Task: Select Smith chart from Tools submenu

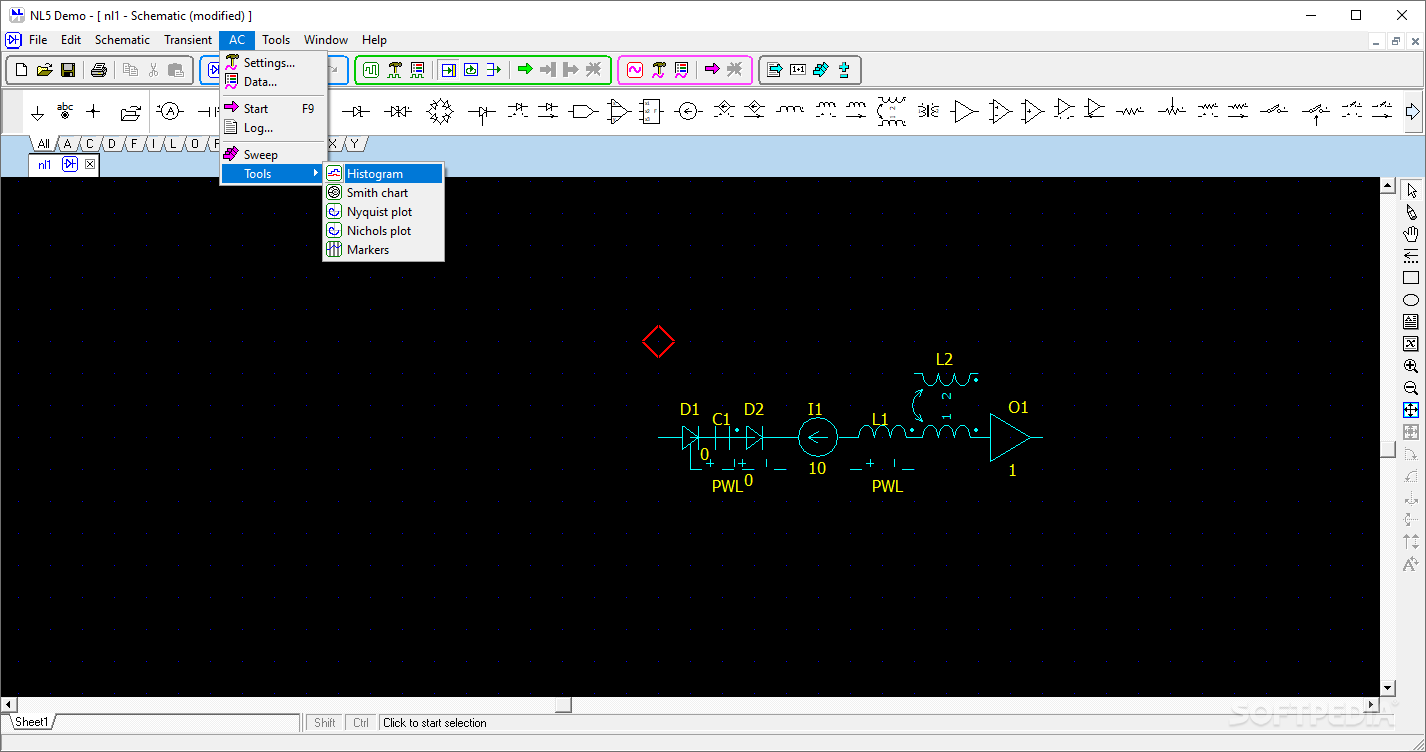Action: point(383,193)
